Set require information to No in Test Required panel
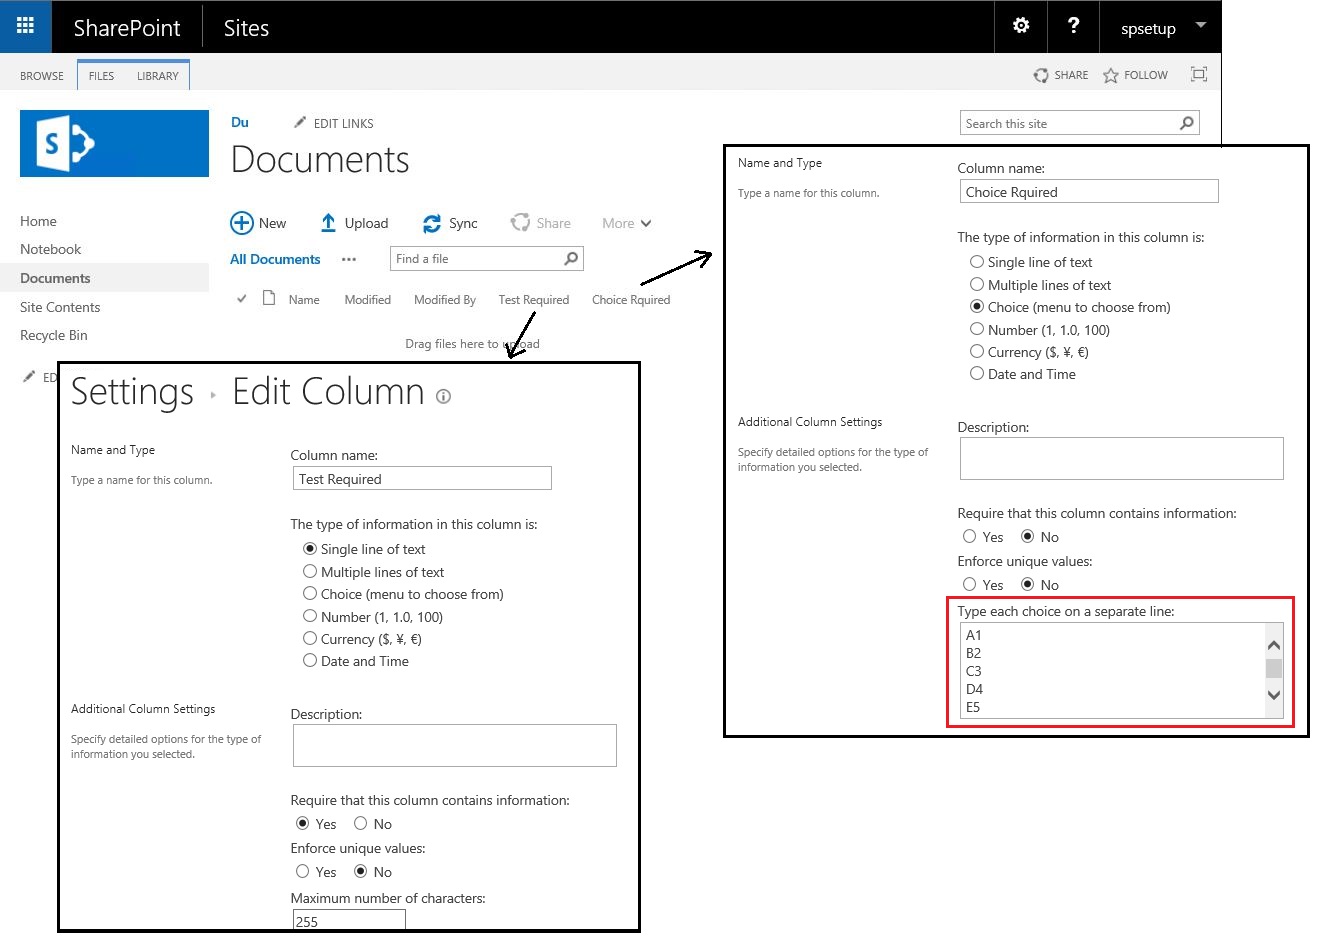Image resolution: width=1326 pixels, height=945 pixels. 361,823
